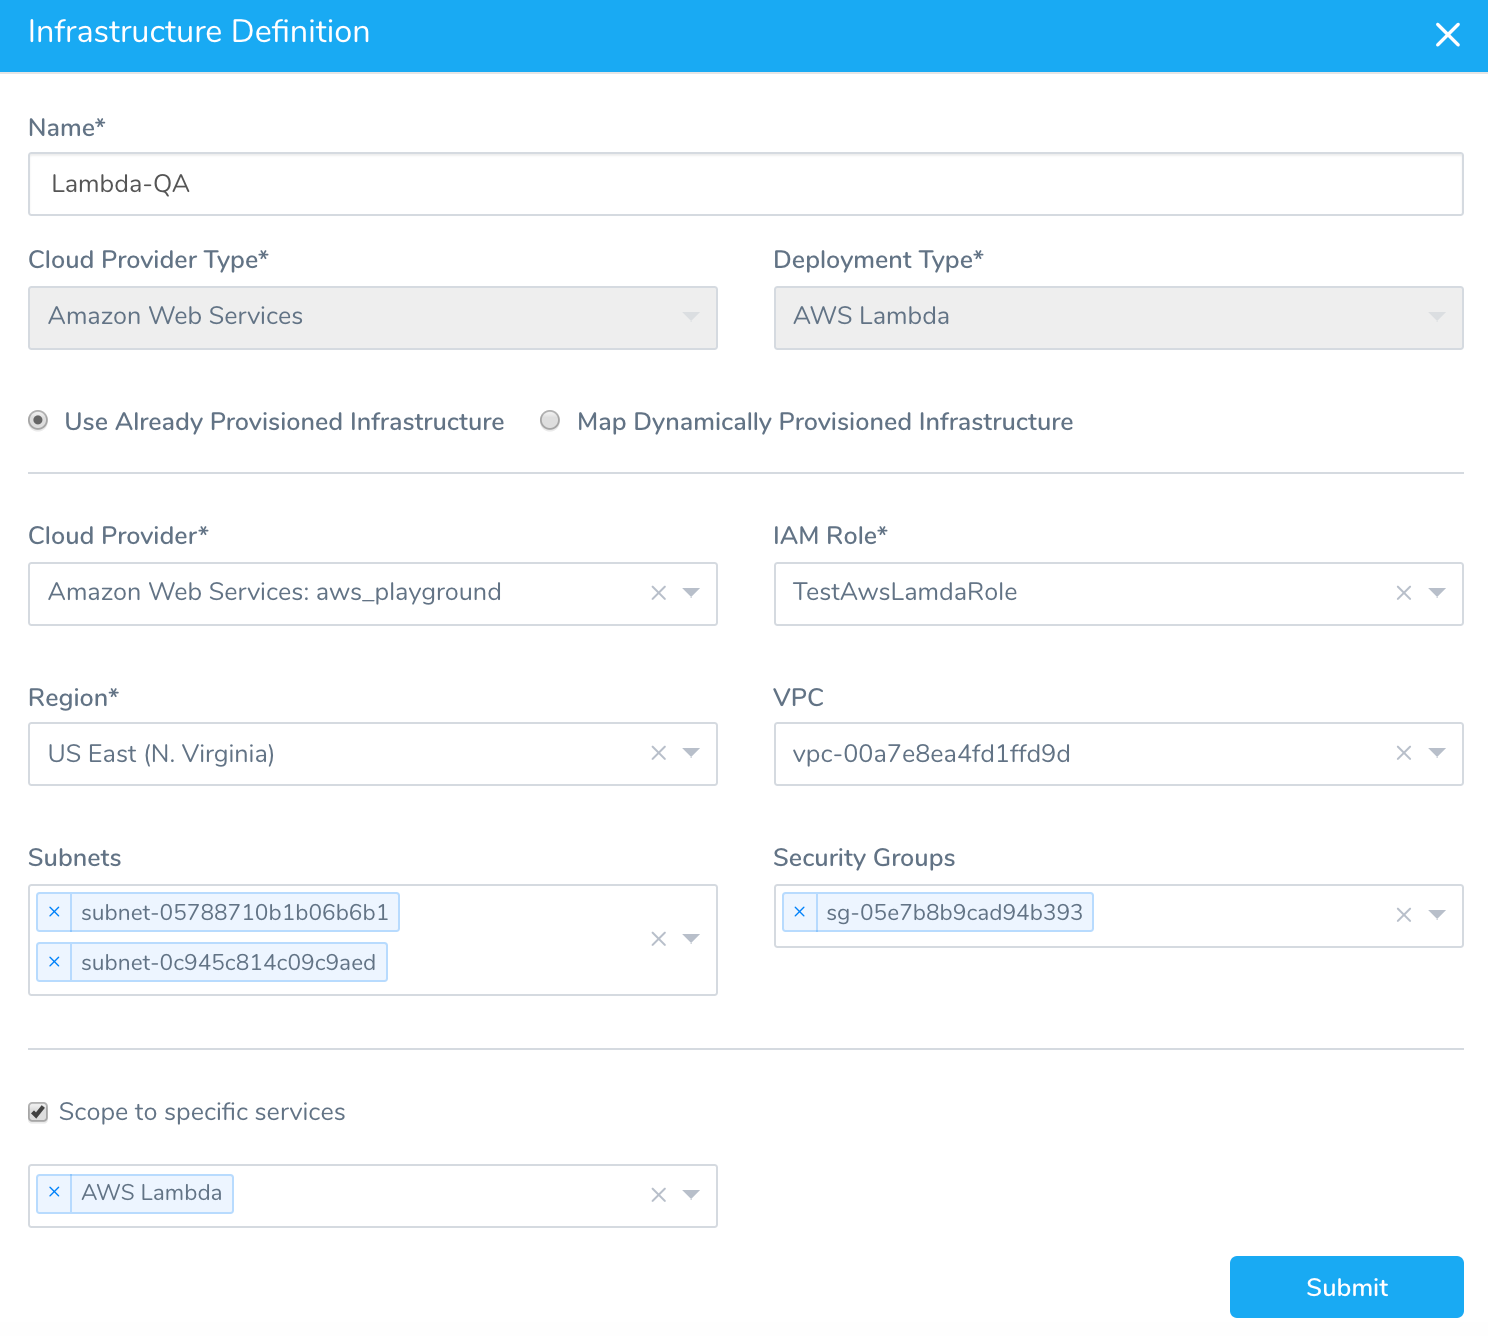Remove sg-05e7b8b9cad94b393 security group tag
1488x1336 pixels.
tap(799, 912)
